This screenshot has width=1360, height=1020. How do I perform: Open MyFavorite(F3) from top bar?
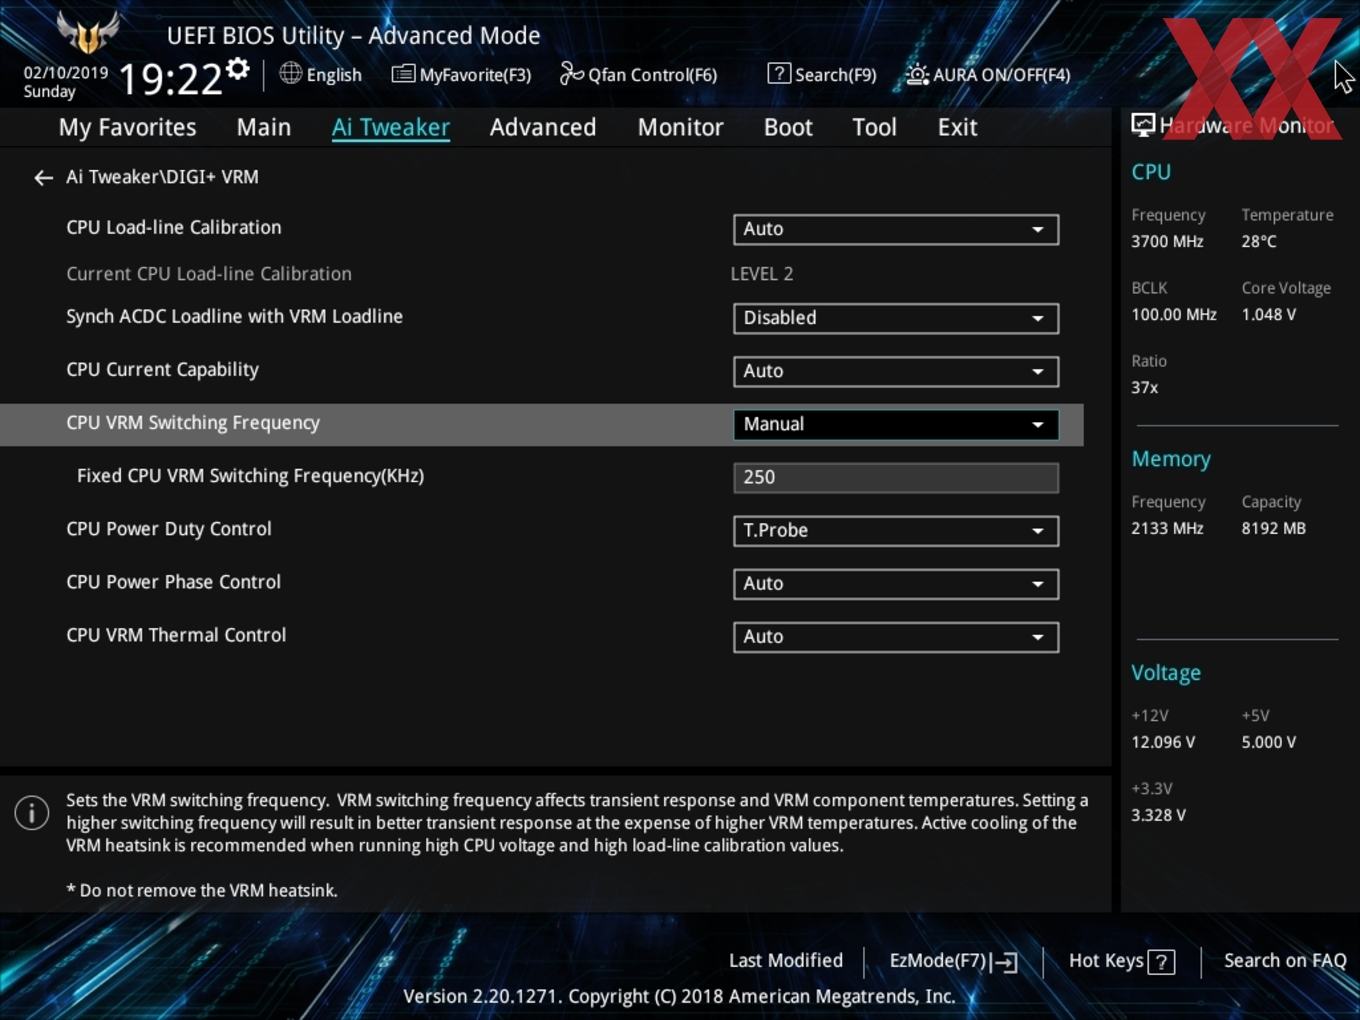point(475,75)
